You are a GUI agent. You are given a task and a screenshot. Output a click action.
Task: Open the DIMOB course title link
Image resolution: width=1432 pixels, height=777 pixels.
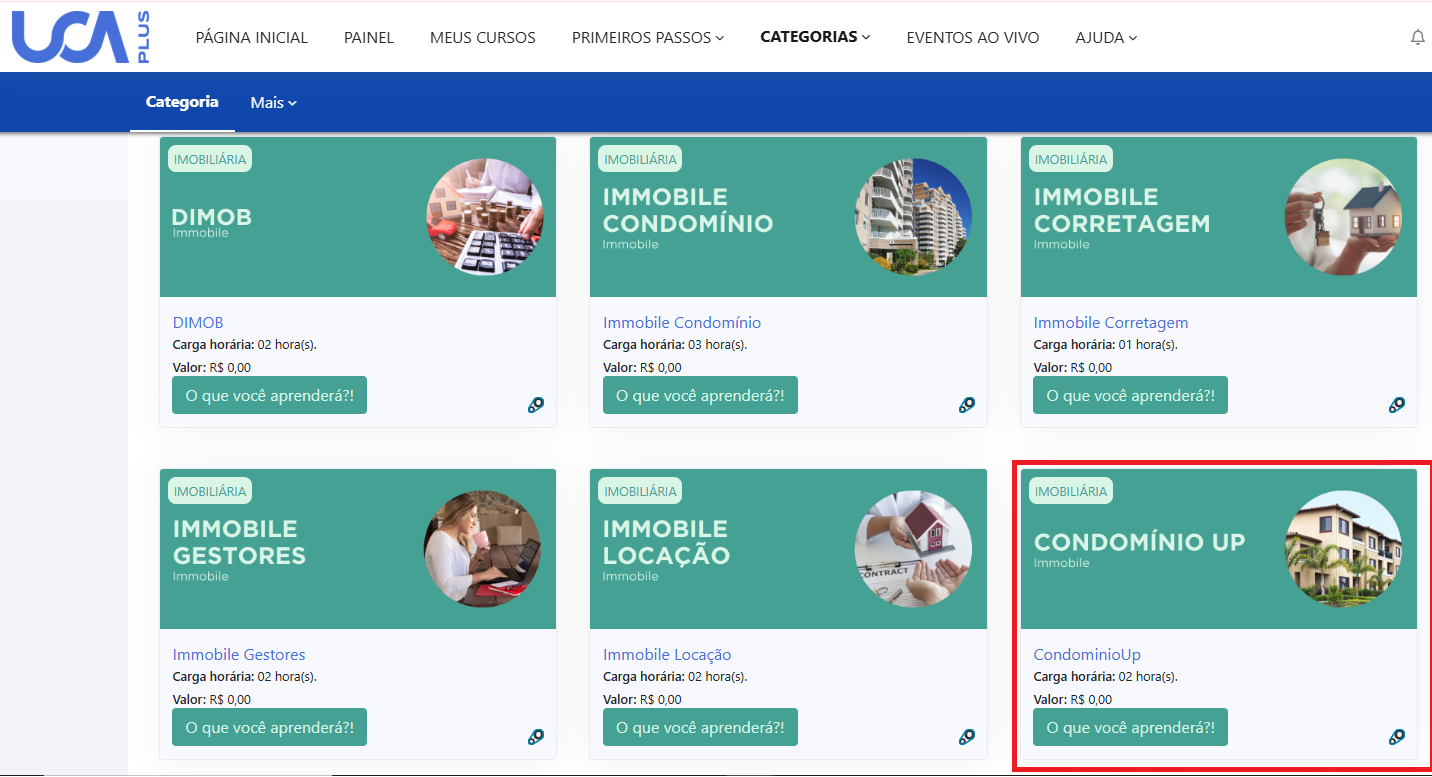click(198, 322)
